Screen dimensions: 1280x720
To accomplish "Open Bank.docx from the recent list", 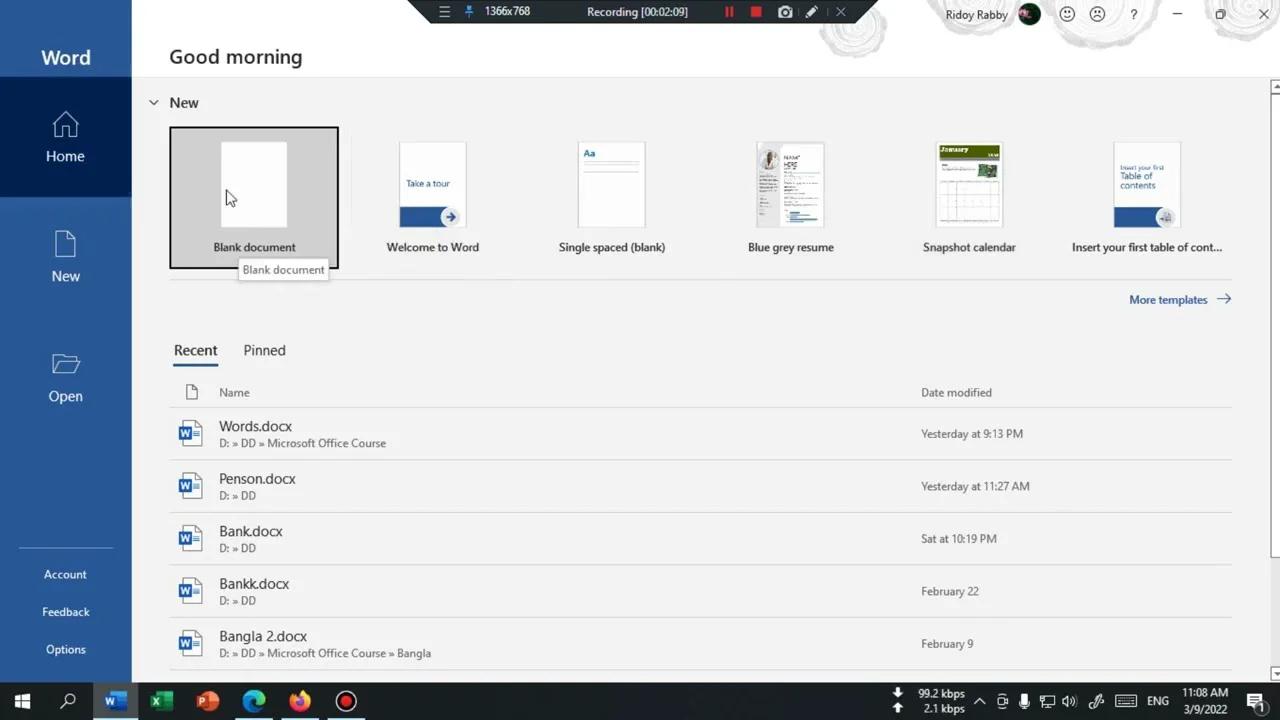I will coord(700,539).
